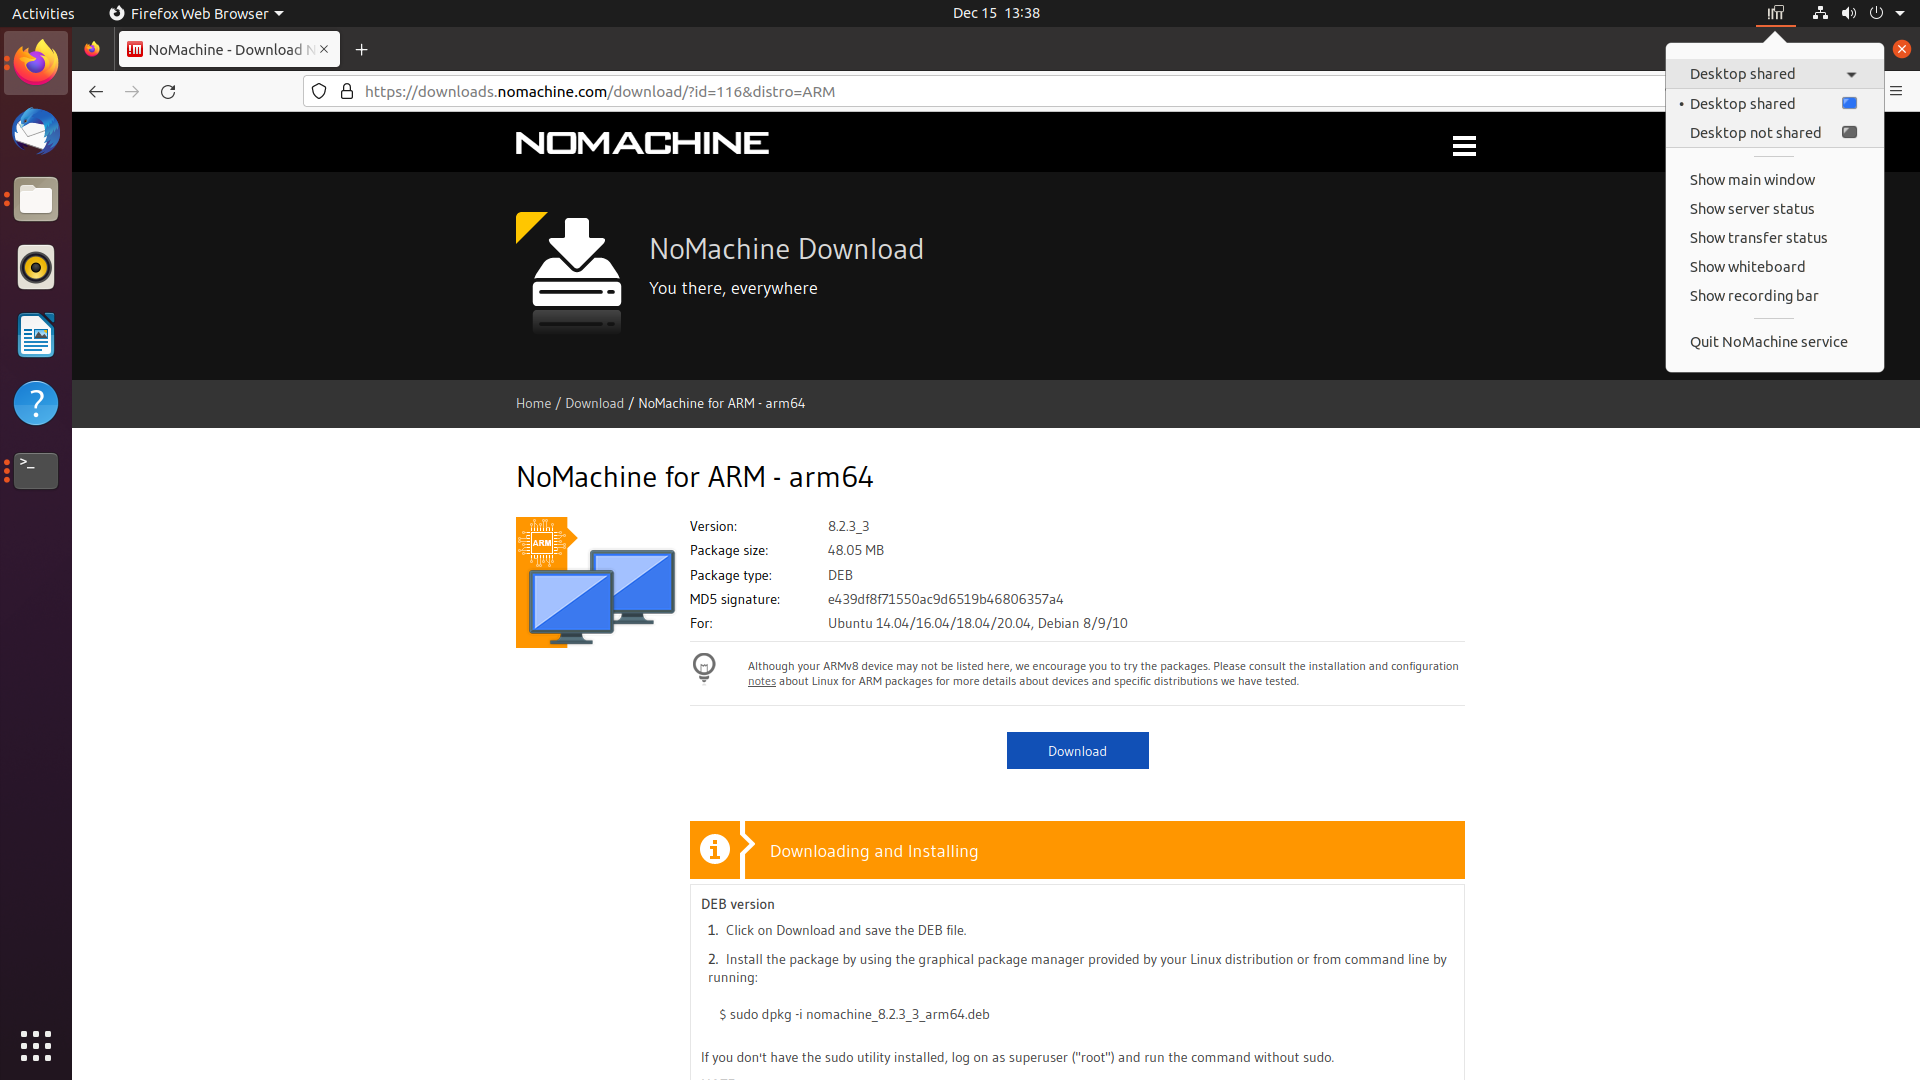
Task: Open Firefox from the Ubuntu dock
Action: 36,63
